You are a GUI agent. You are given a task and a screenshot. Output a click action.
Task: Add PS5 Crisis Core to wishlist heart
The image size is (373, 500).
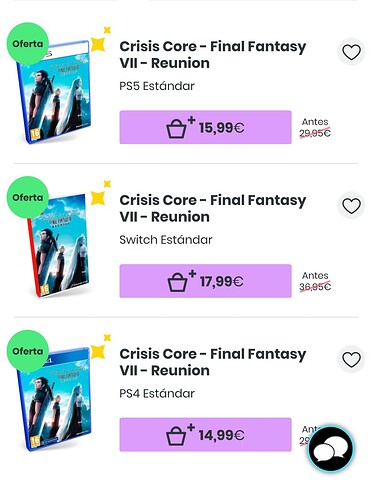coord(351,52)
